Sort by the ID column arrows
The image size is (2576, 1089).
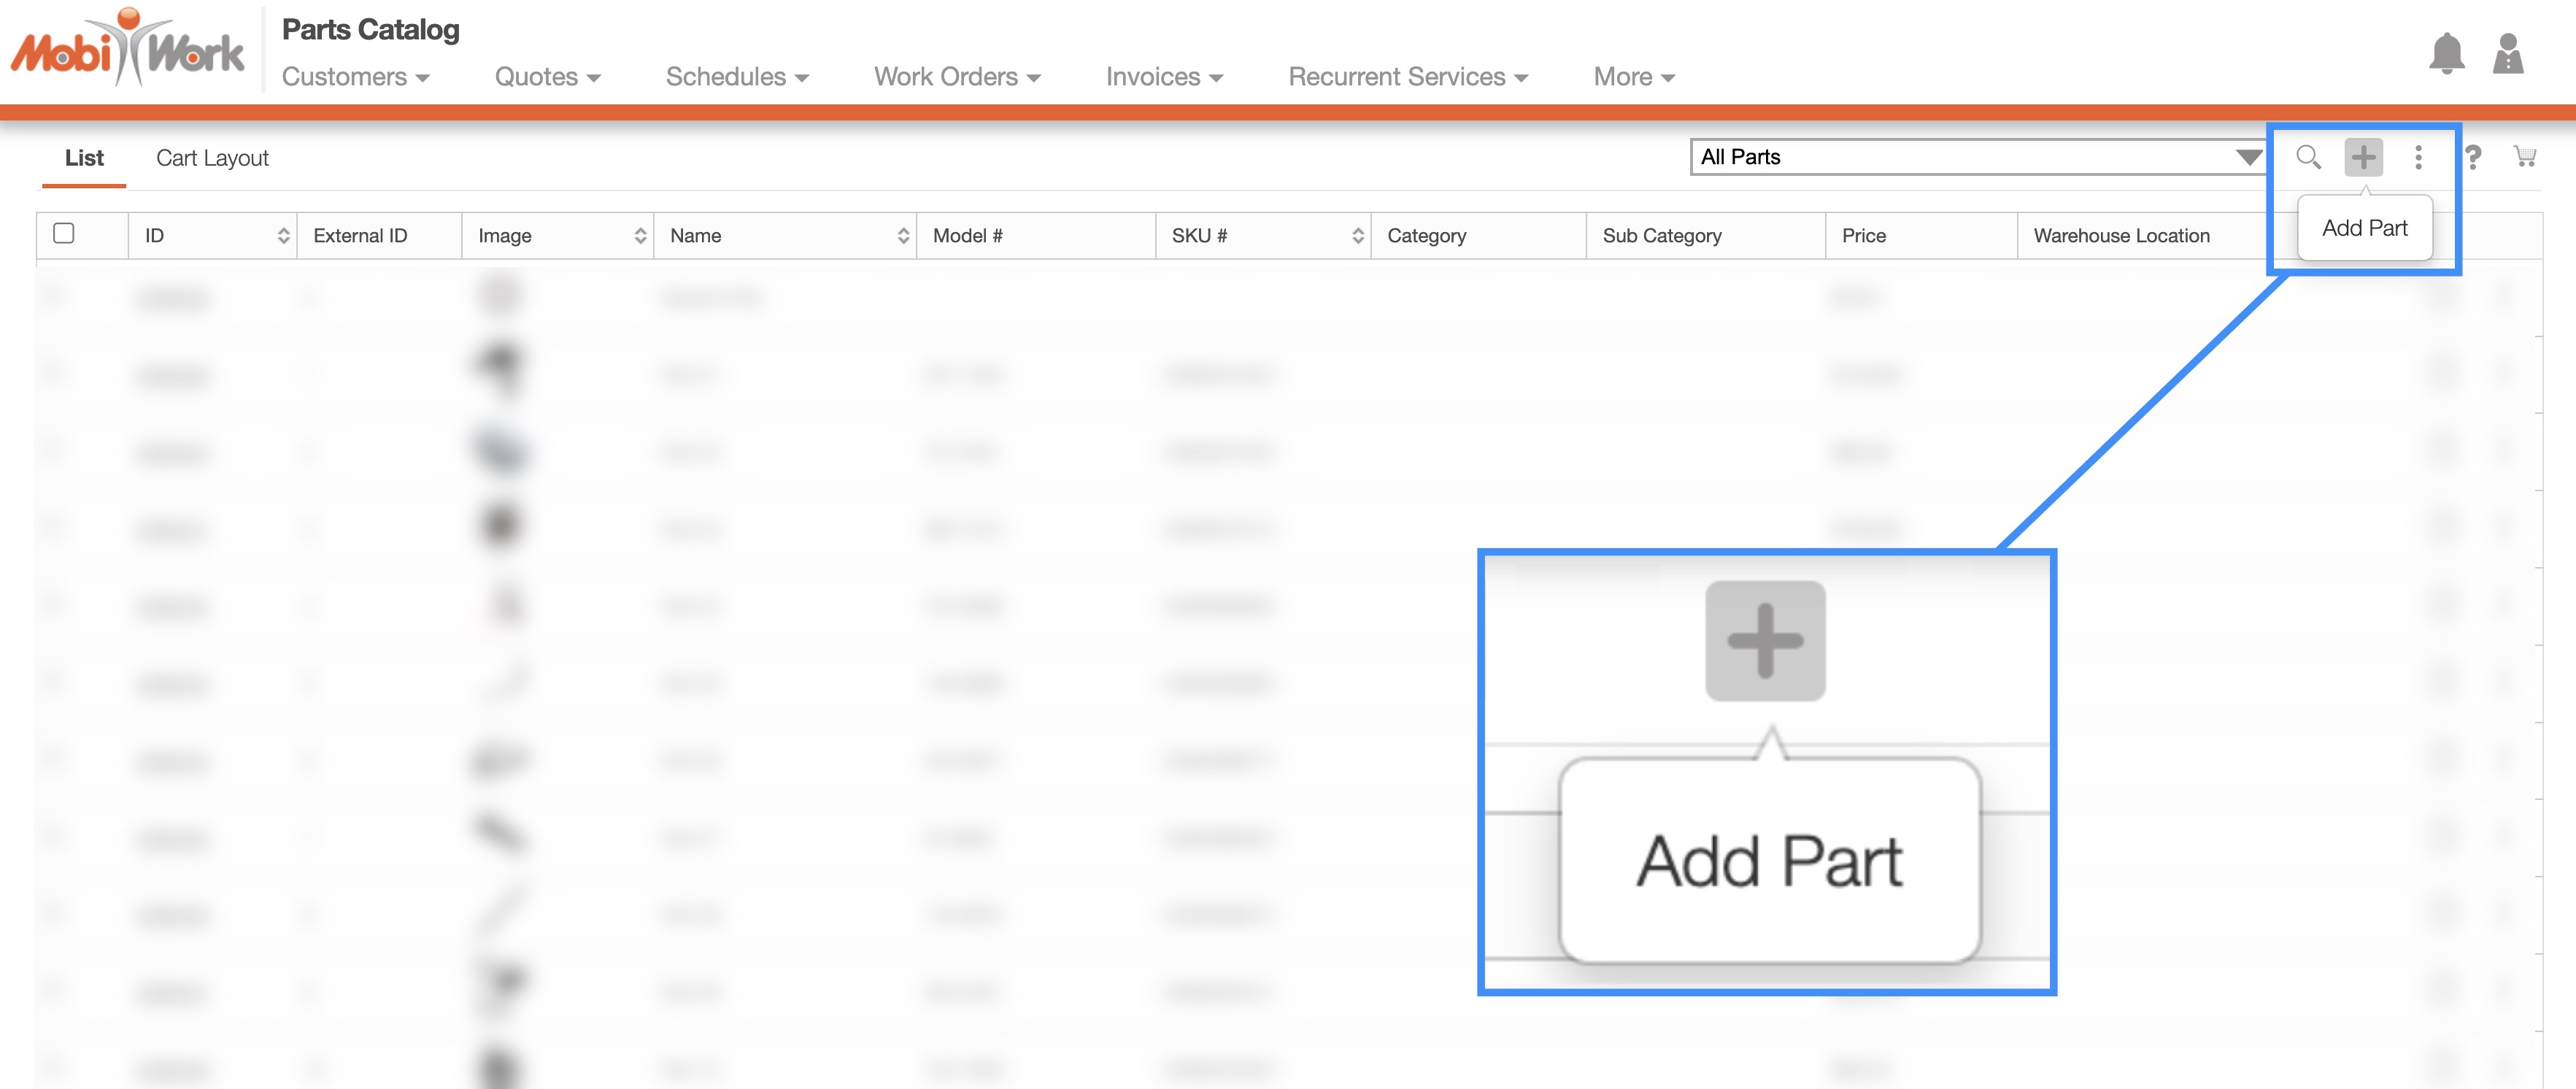283,236
